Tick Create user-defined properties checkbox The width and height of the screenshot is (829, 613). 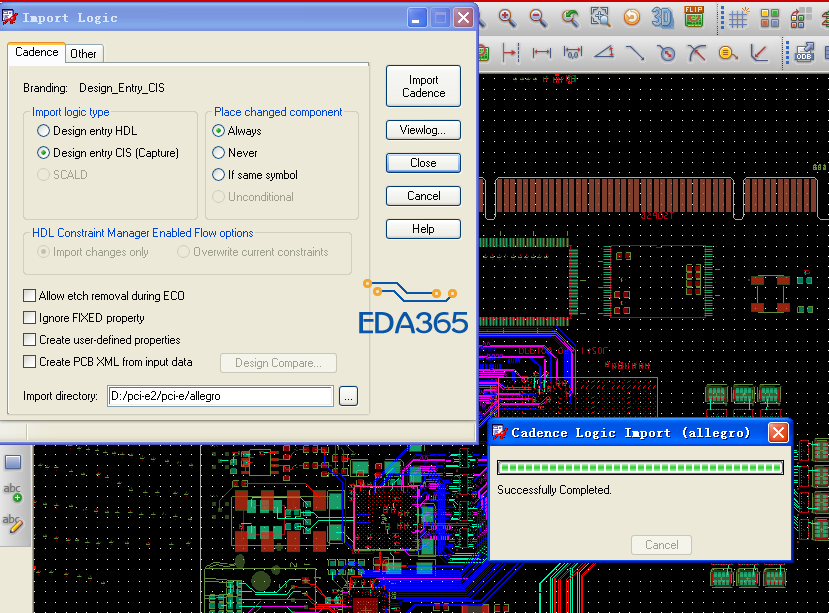coord(30,340)
